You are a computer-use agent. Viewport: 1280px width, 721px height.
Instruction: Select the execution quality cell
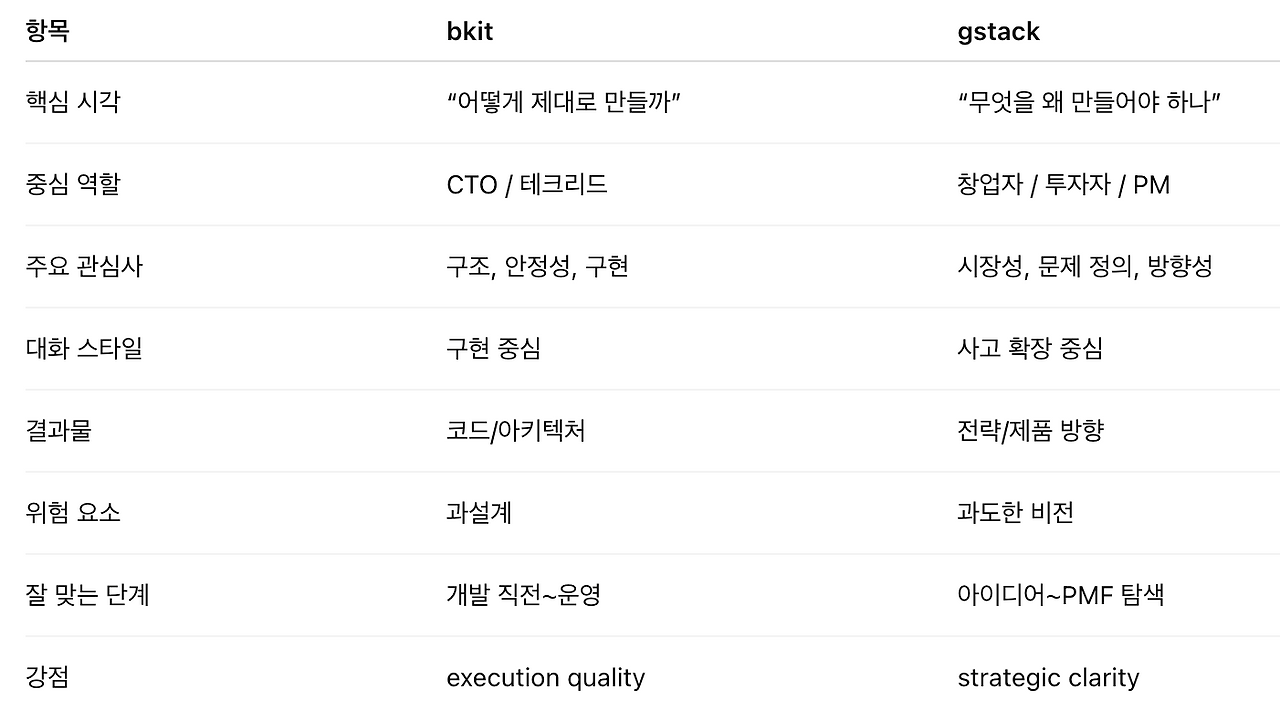[545, 678]
